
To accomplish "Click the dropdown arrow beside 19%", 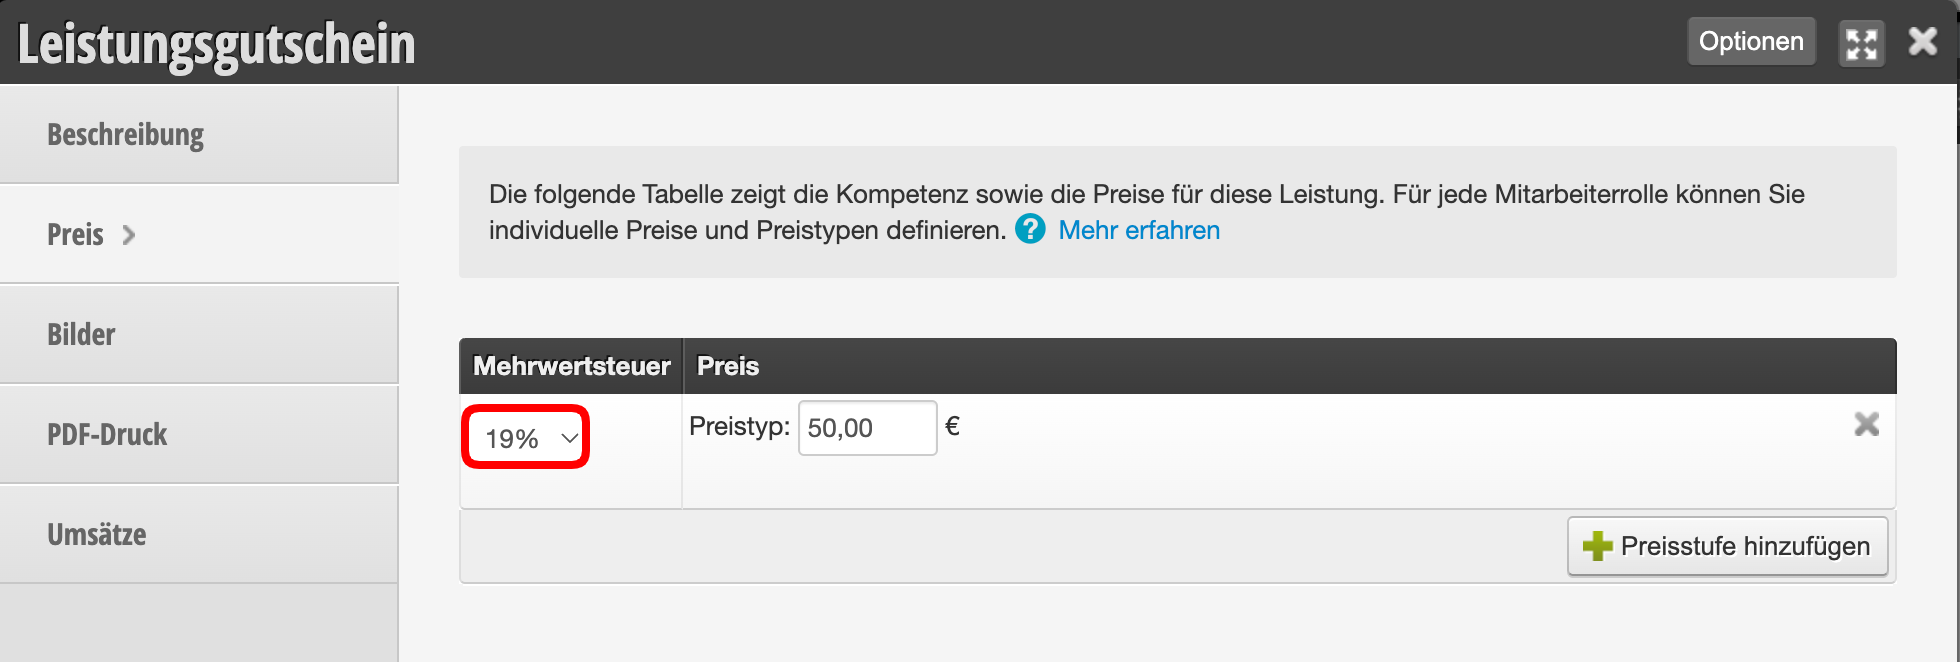I will pos(569,438).
